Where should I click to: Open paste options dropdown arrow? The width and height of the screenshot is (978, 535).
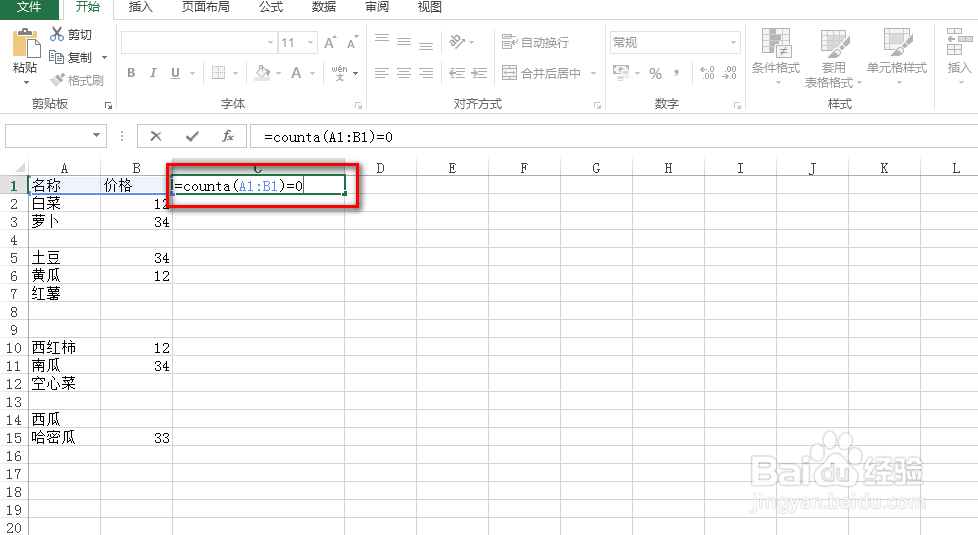[26, 82]
